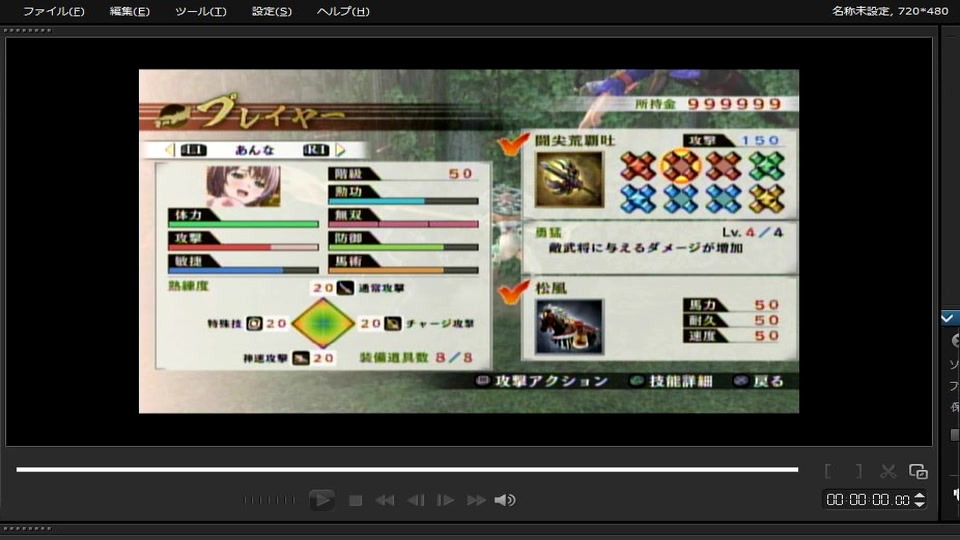
Task: Jump to the end with the fast-forward icon
Action: point(476,501)
